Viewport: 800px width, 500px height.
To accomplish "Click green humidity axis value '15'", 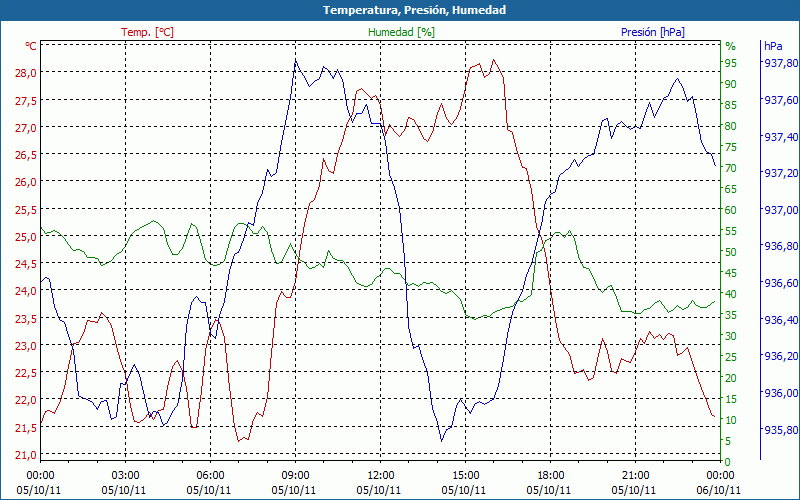I will [x=731, y=399].
